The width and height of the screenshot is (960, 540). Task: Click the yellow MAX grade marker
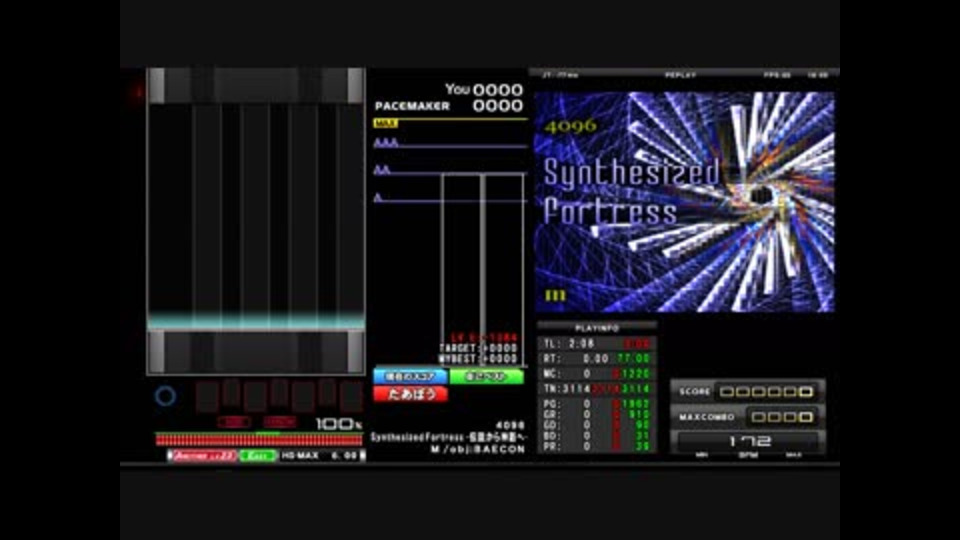click(x=386, y=123)
